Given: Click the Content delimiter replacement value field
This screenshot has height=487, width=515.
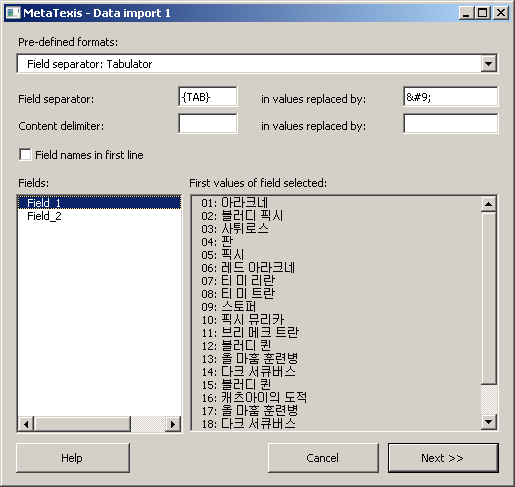Looking at the screenshot, I should pyautogui.click(x=450, y=124).
